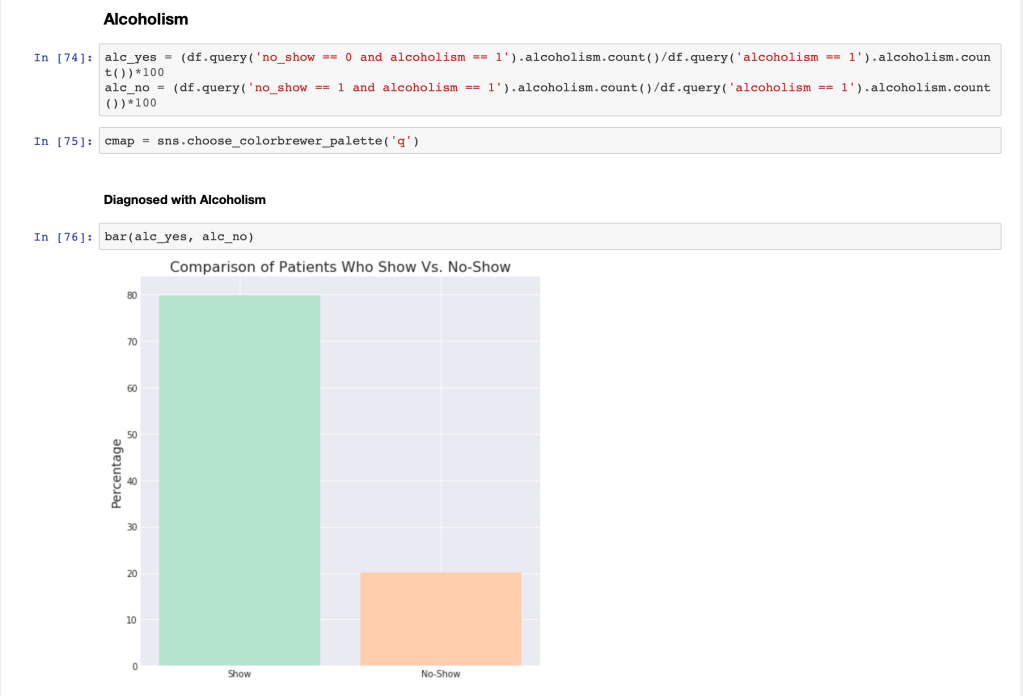Click the In [76] cell prompt
This screenshot has width=1023, height=696.
point(63,237)
